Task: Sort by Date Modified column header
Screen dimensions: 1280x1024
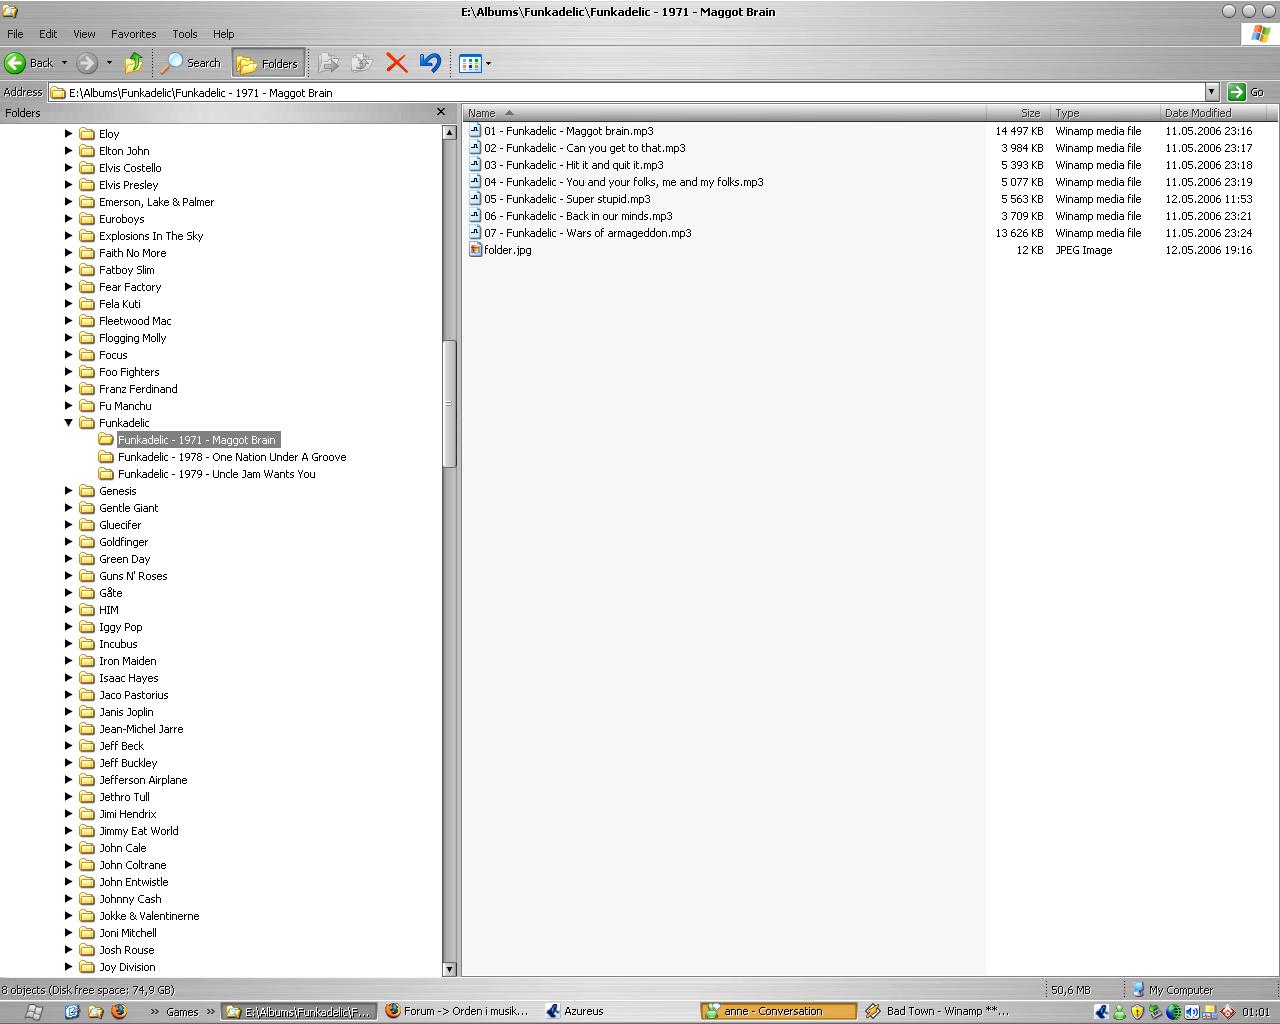Action: [x=1215, y=113]
